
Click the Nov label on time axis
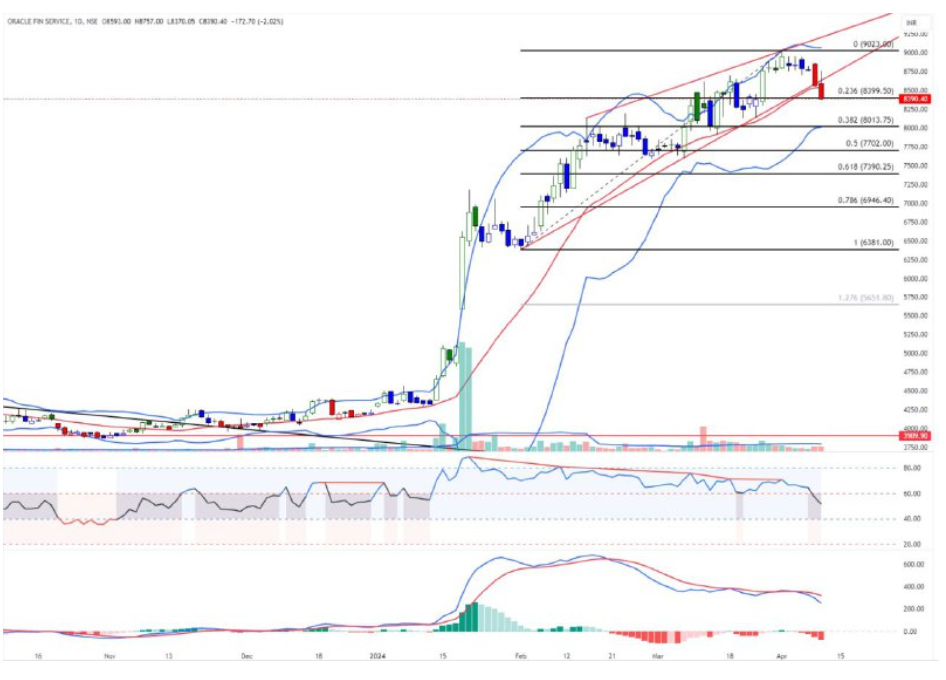click(x=110, y=657)
